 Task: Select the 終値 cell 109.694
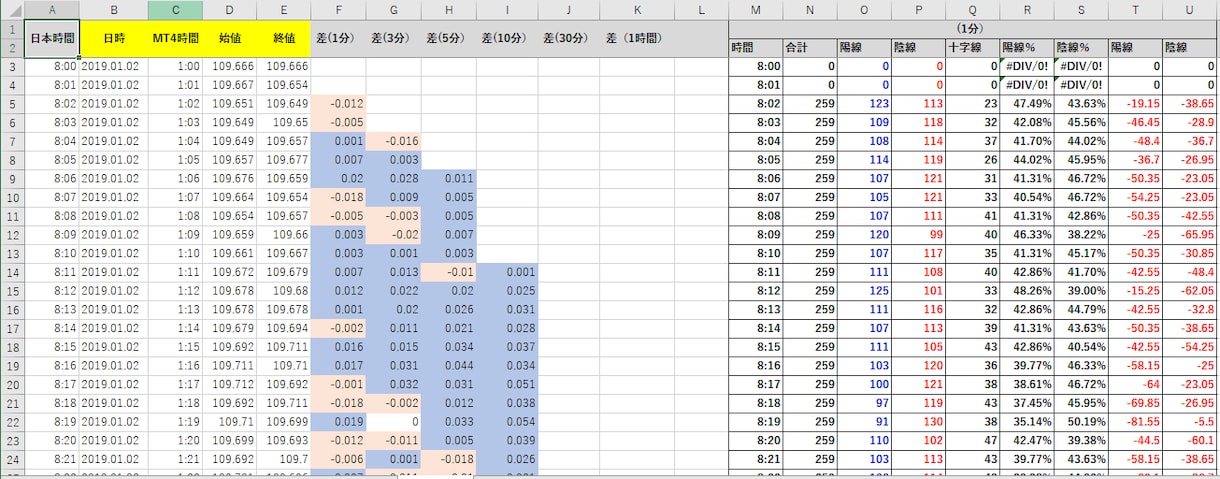283,328
